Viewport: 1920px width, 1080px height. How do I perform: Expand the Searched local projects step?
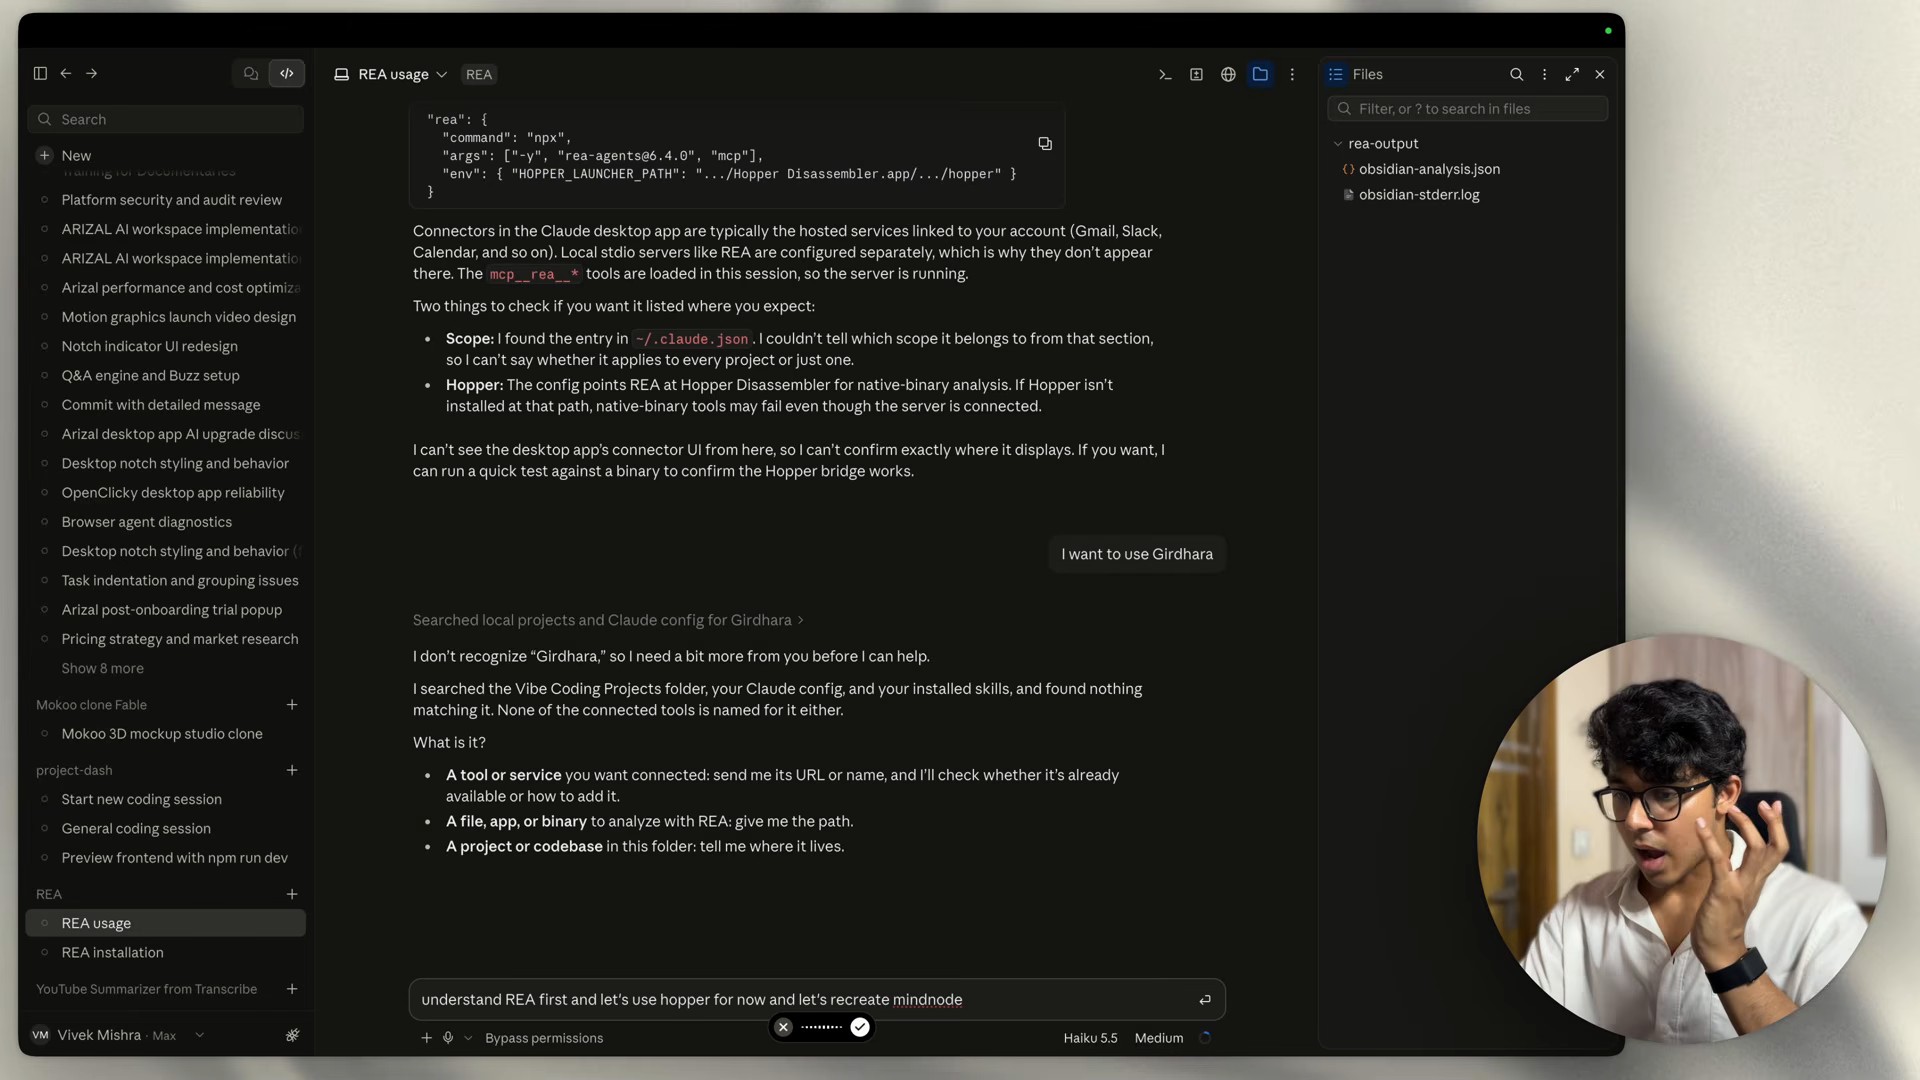[608, 620]
